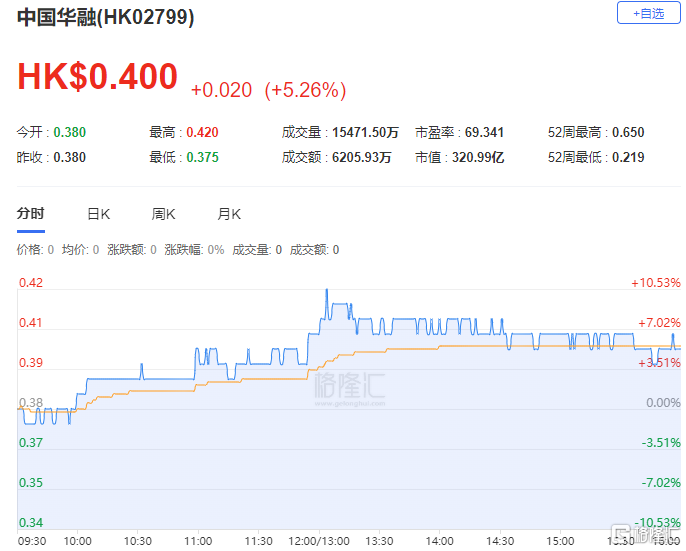Click the 涨跌额 readout above the chart
Screen dimensions: 686x551
(x=132, y=250)
